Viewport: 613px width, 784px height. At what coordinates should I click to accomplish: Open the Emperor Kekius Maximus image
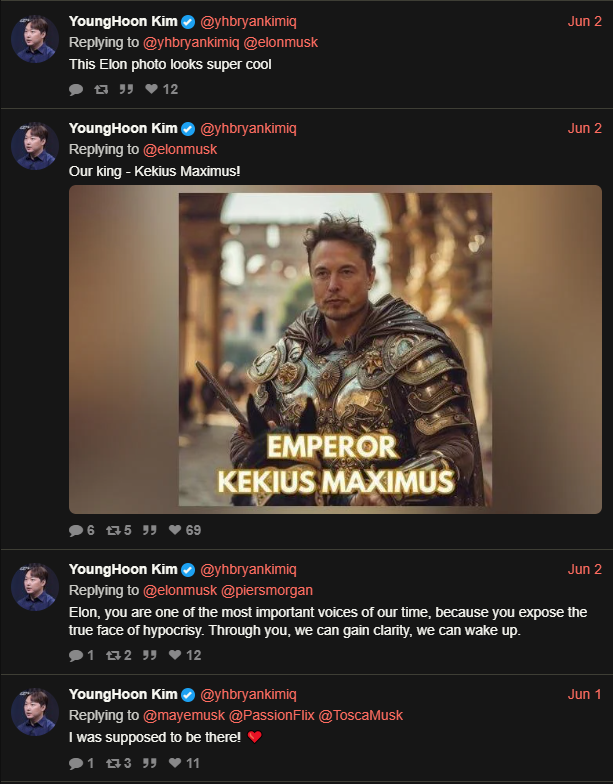[x=335, y=349]
